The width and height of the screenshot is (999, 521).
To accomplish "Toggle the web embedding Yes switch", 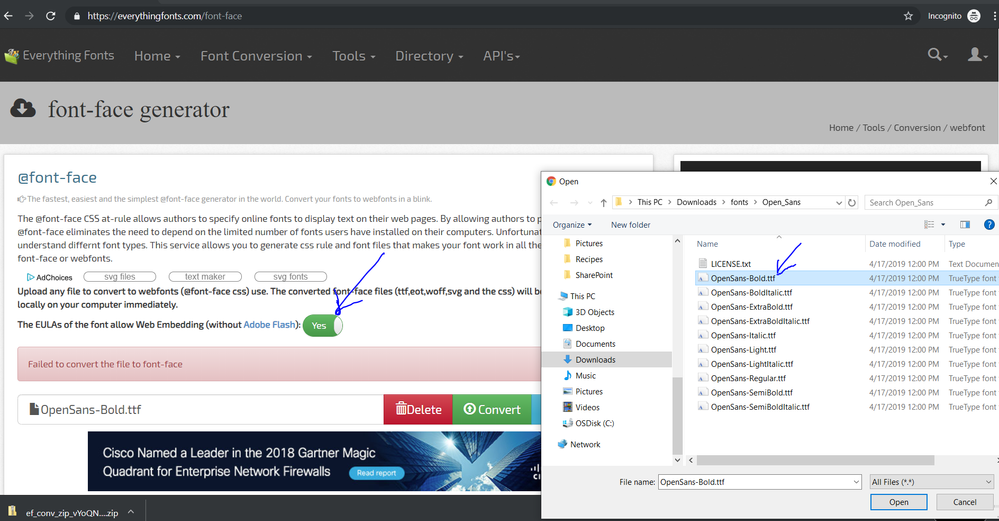I will point(322,325).
